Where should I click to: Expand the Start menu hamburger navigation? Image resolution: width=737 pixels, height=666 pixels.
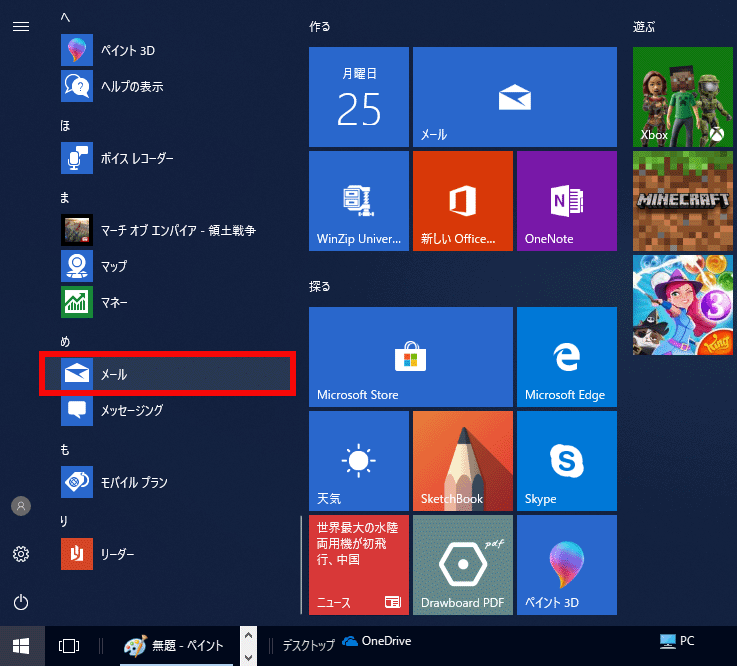click(21, 27)
